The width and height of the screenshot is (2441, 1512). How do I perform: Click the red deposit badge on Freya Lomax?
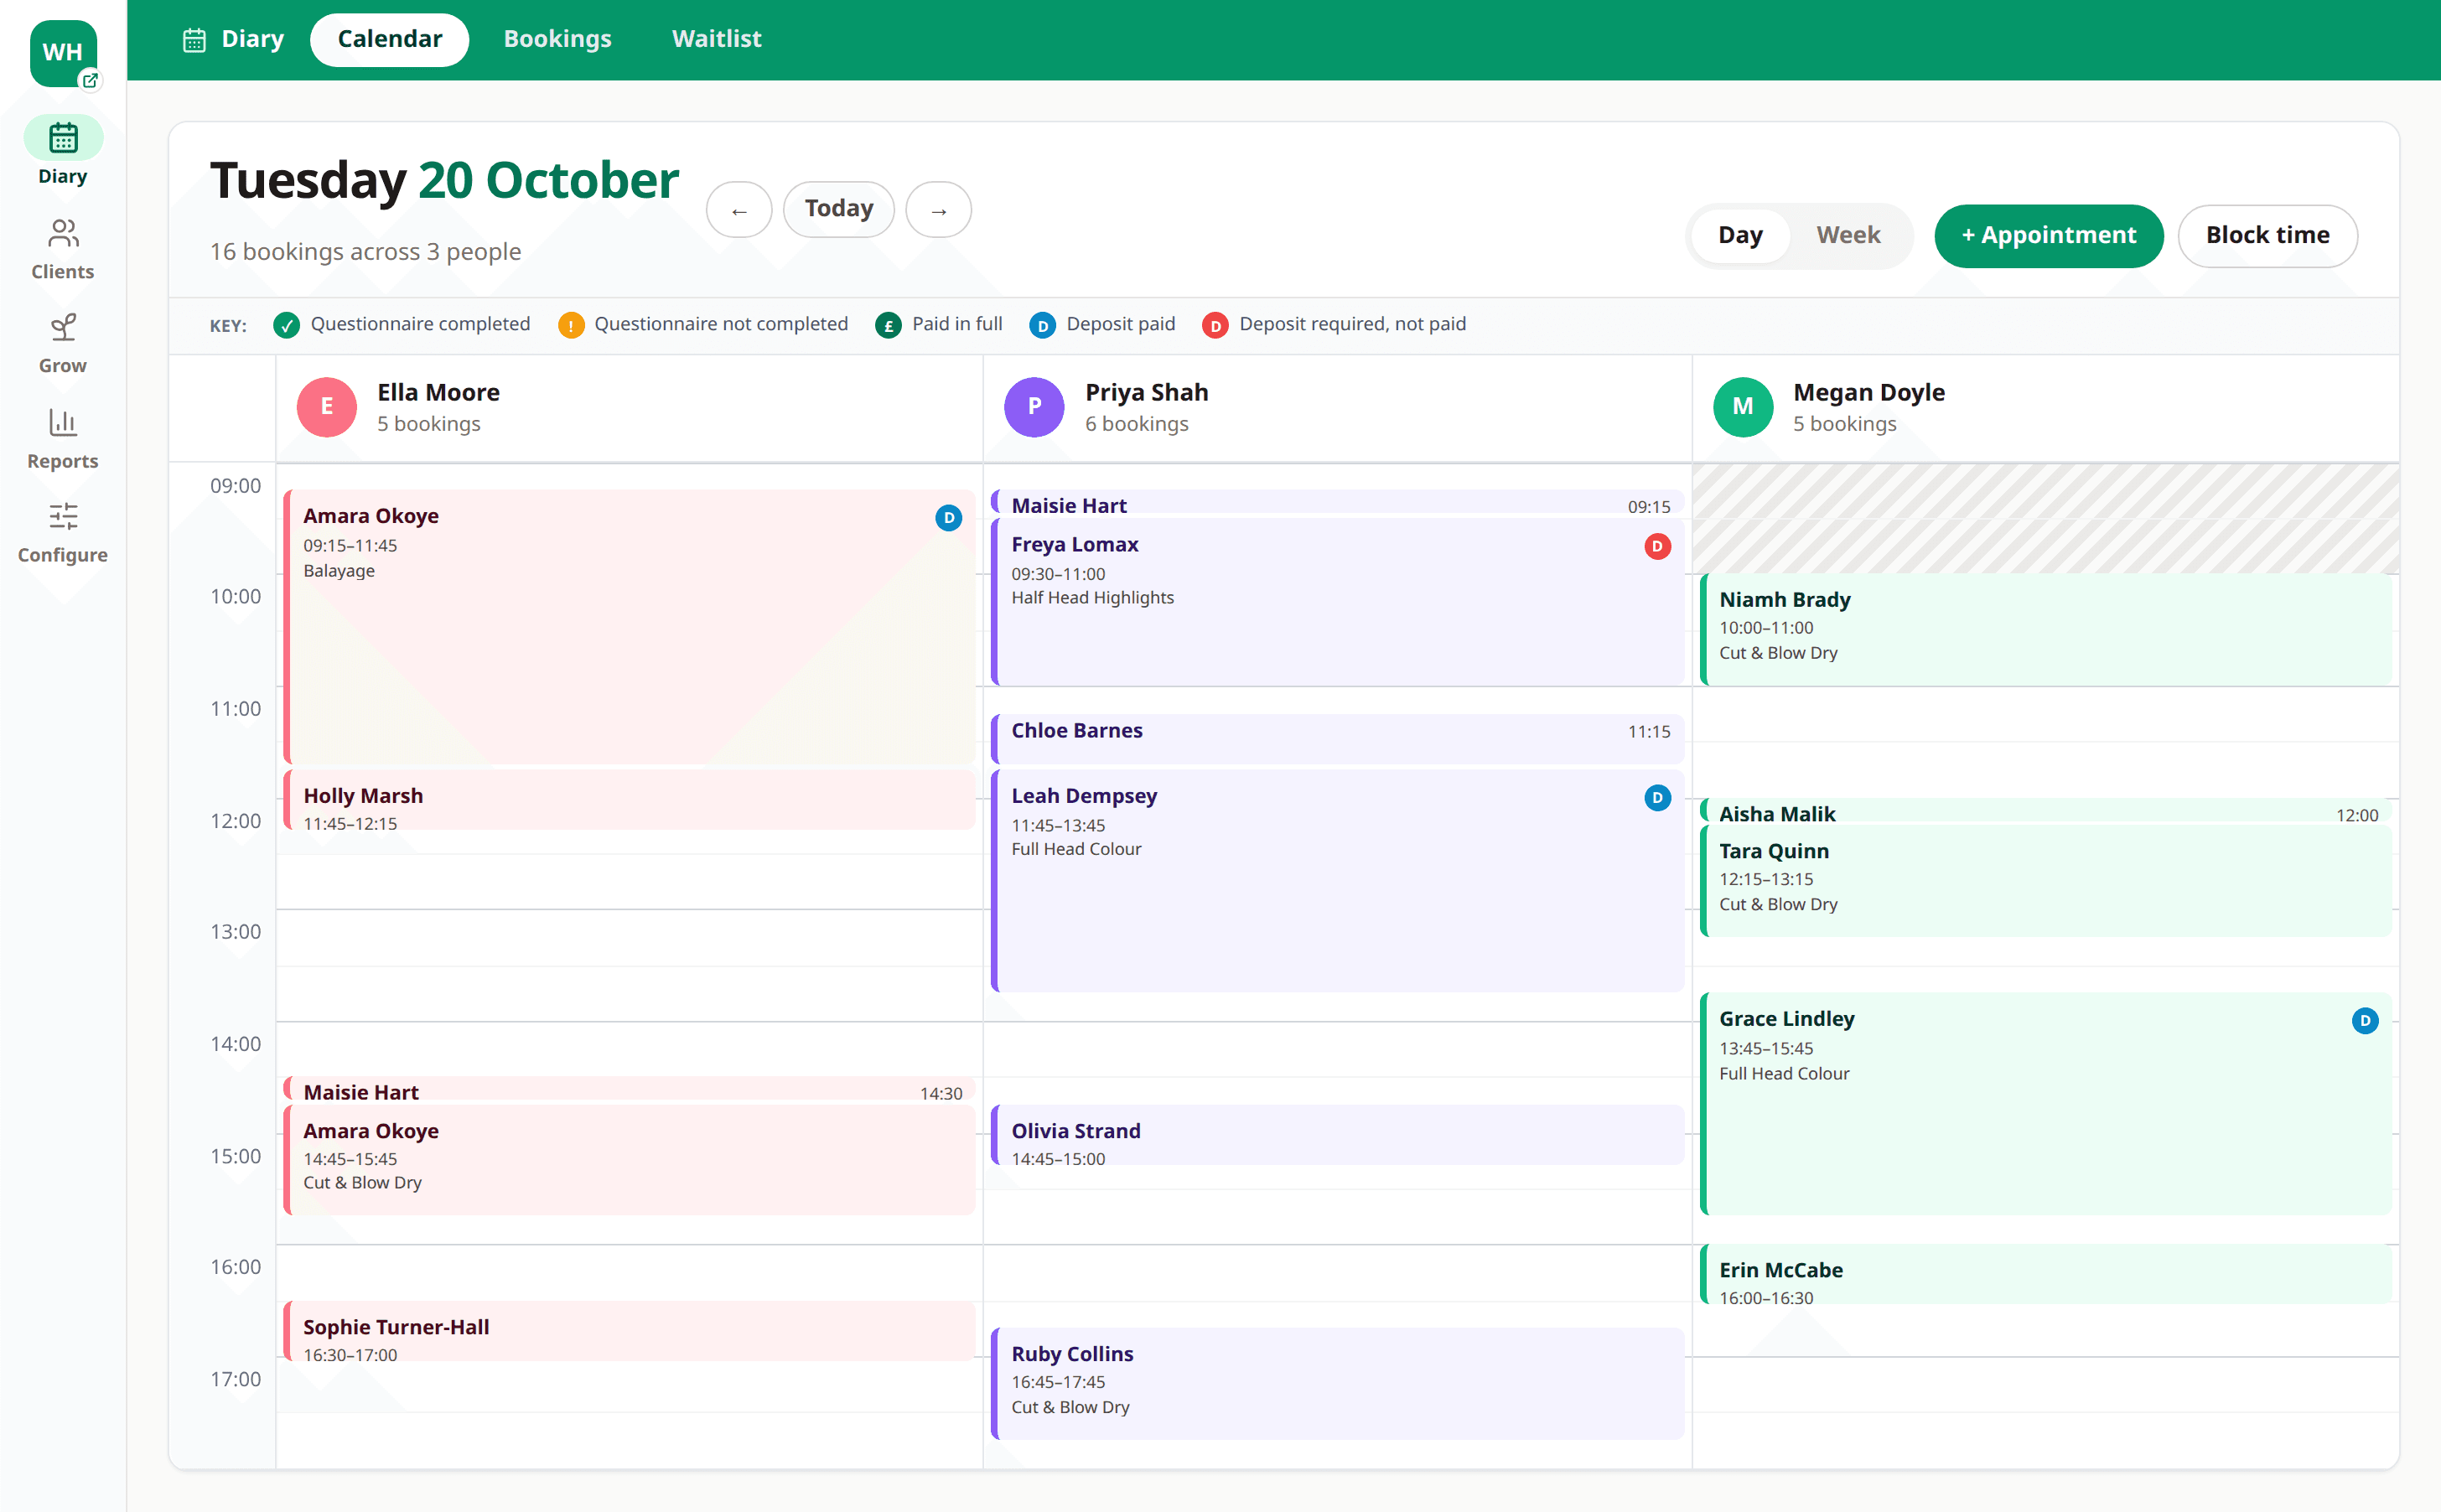pos(1657,547)
